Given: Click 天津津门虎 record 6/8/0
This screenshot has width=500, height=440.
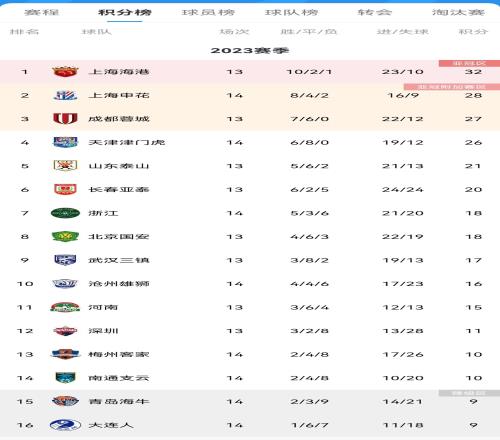Looking at the screenshot, I should point(309,142).
